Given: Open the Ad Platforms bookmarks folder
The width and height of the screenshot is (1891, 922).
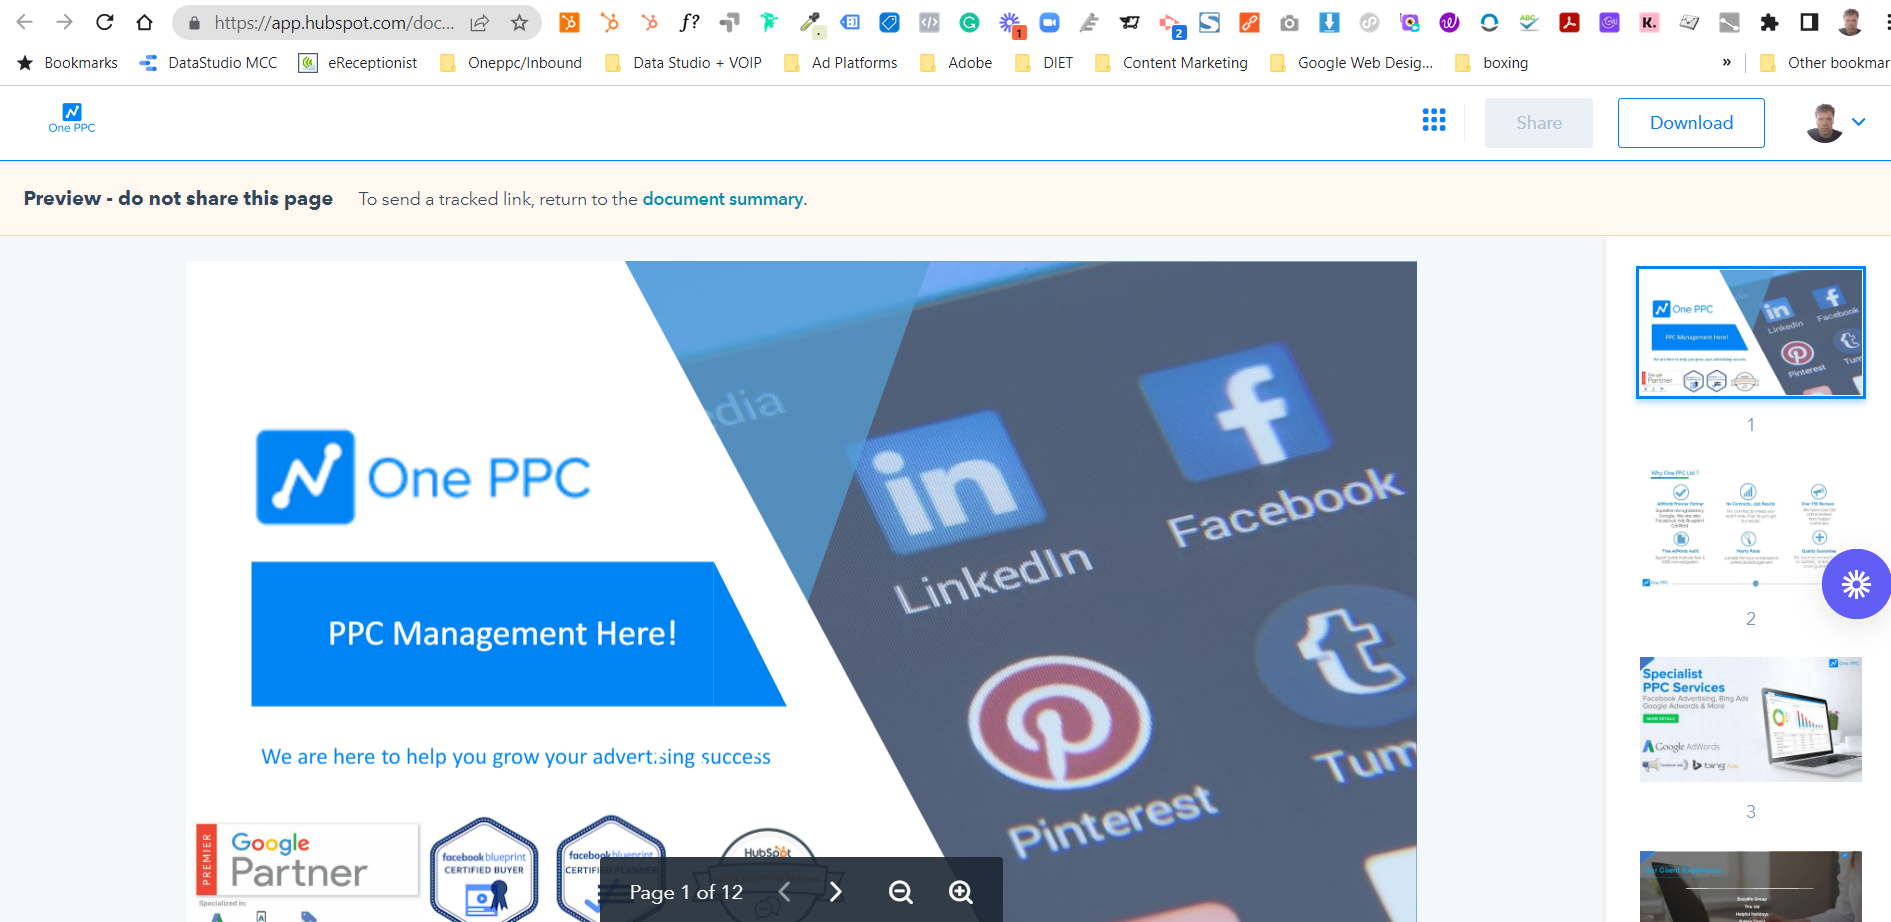Looking at the screenshot, I should [x=853, y=62].
